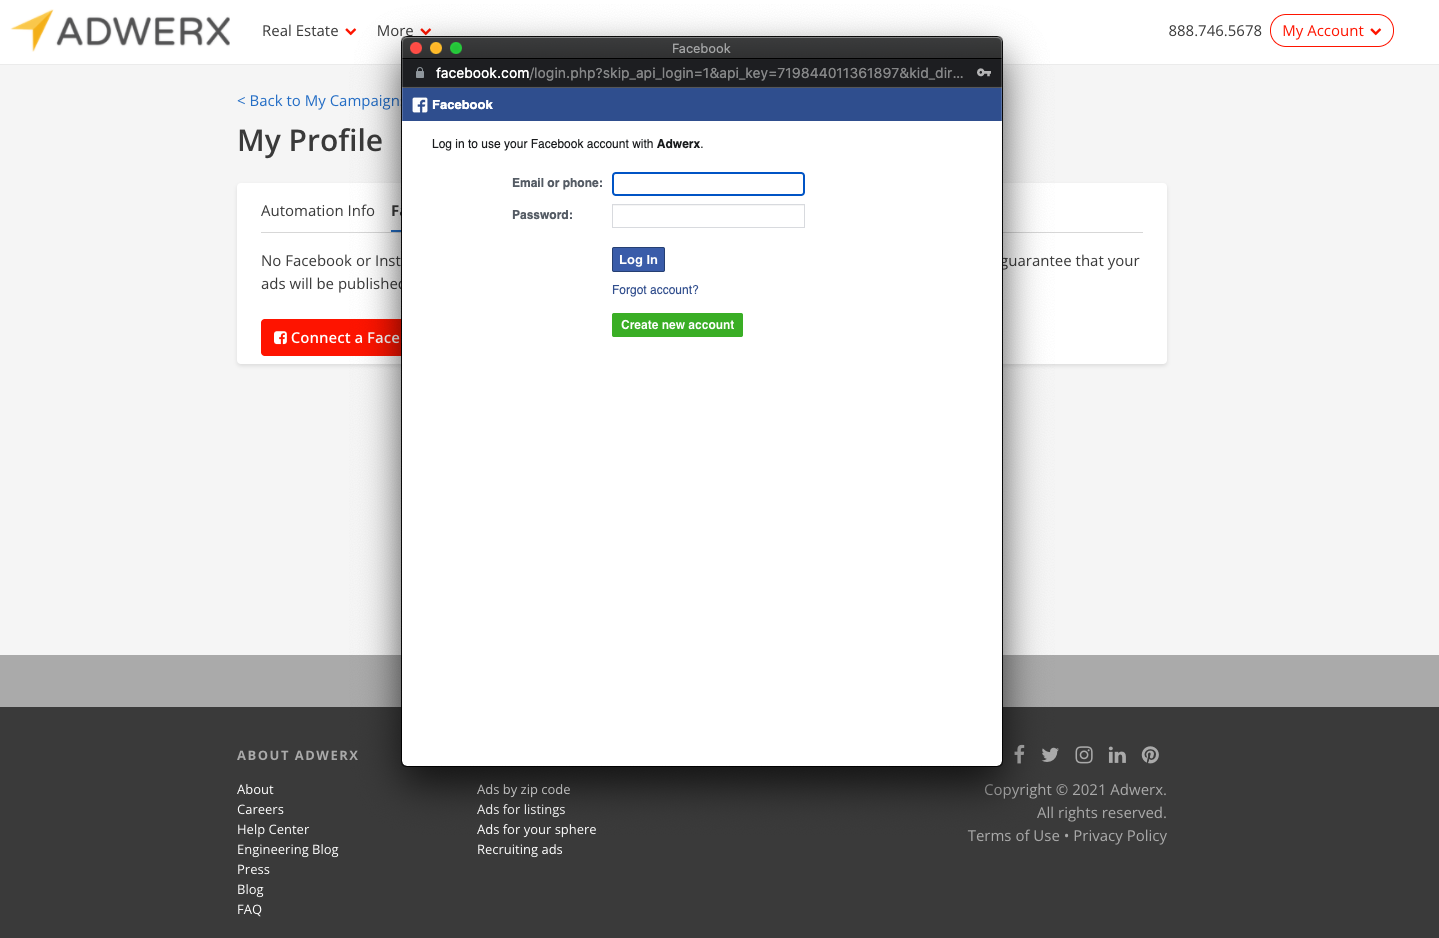The image size is (1439, 938).
Task: Open Adwerx Instagram icon in footer
Action: [1084, 755]
